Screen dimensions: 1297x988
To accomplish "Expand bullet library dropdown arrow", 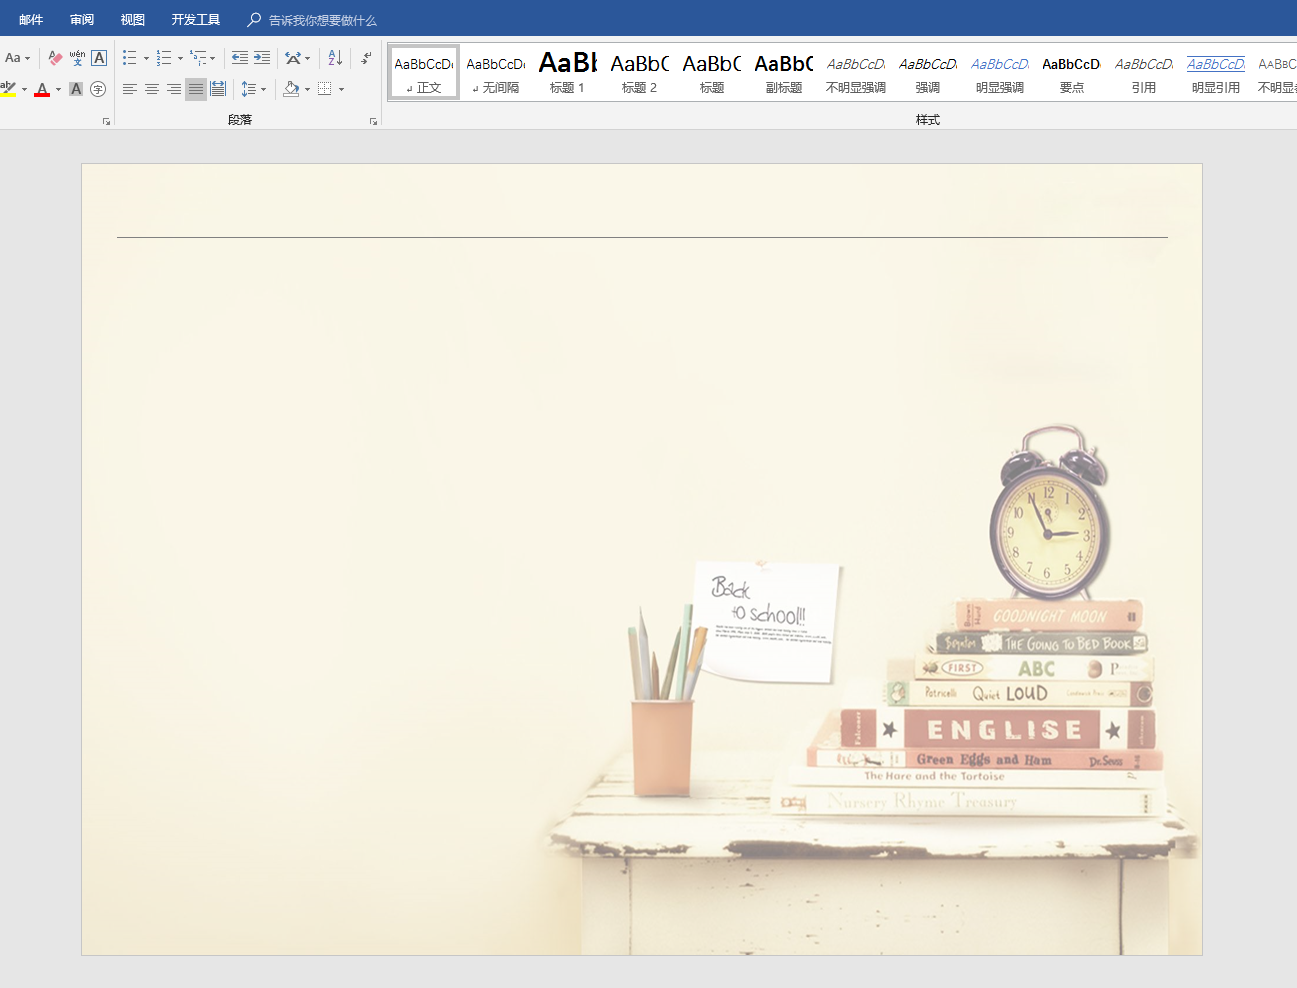I will coord(146,58).
